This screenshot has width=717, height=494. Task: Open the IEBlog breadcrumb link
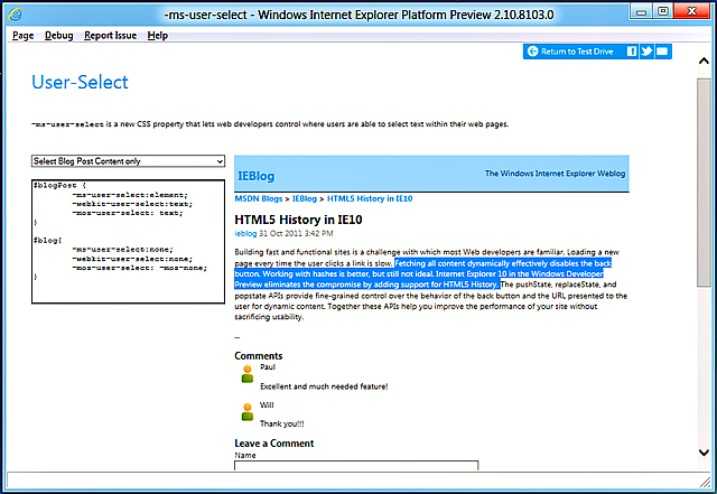click(305, 199)
